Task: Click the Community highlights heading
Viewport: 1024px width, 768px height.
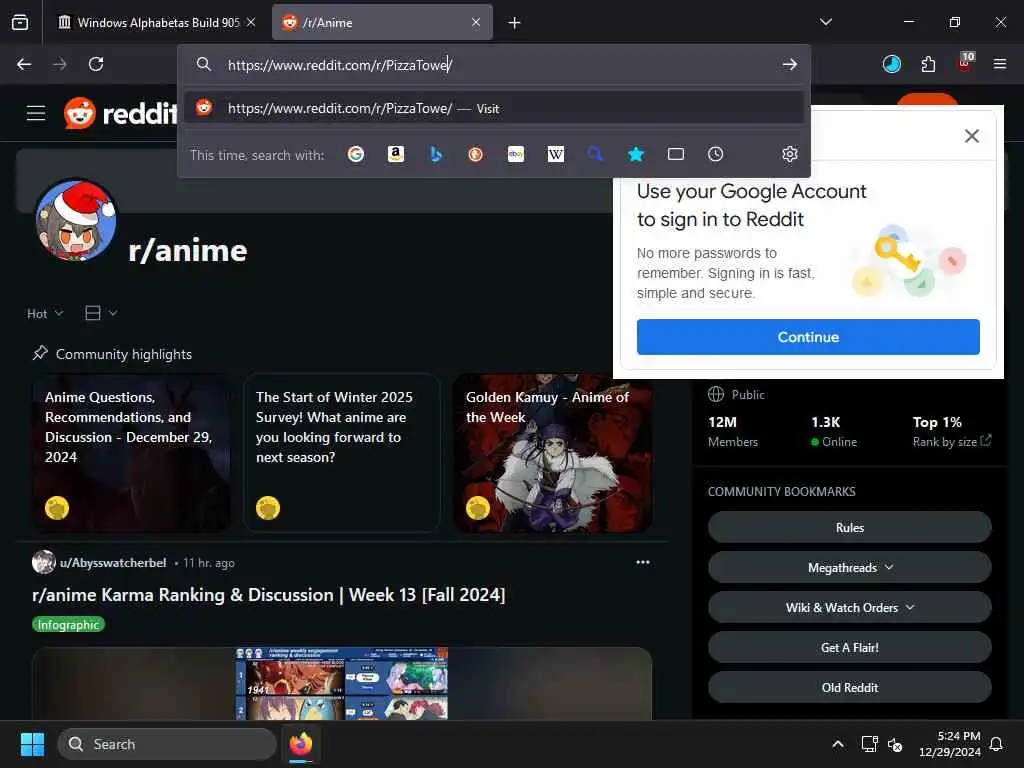Action: (x=124, y=354)
